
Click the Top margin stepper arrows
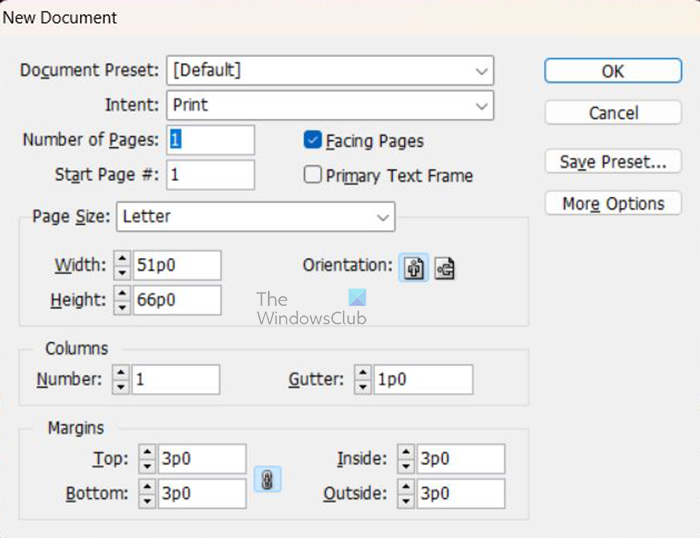pos(147,460)
